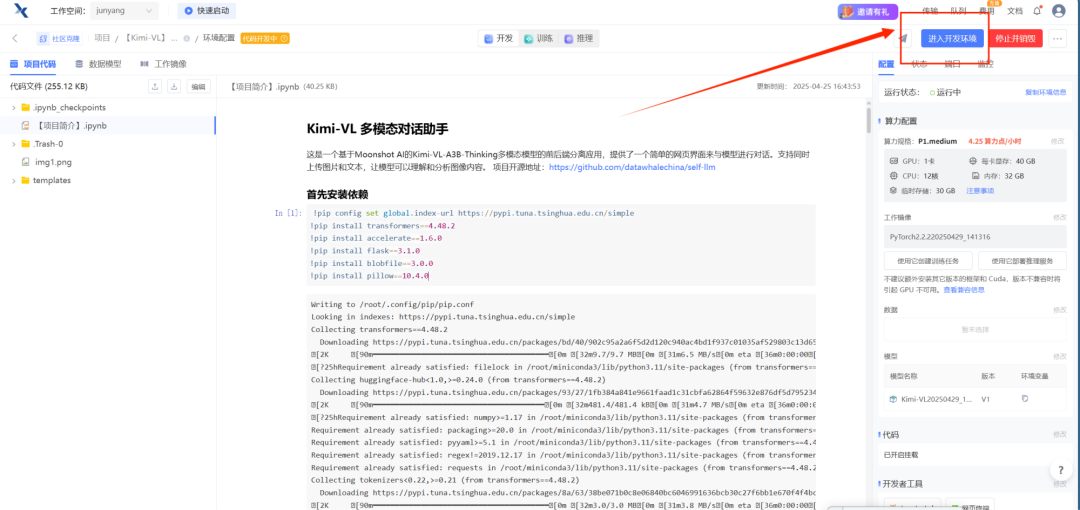Viewport: 1080px width, 510px height.
Task: Click the platform logo in the top-left
Action: 21,10
